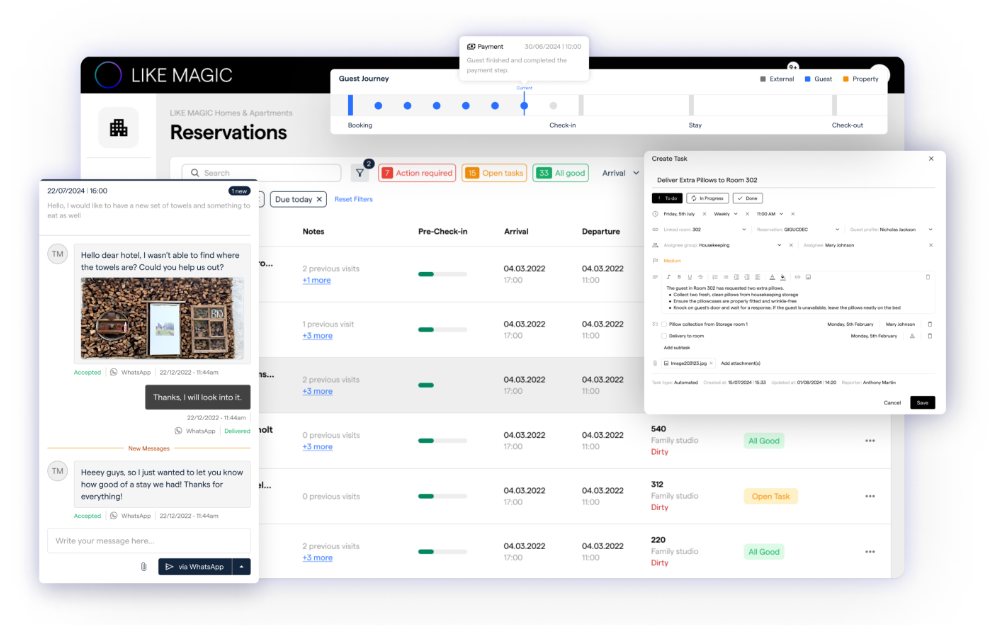Expand the Weekly recurrence dropdown

point(736,213)
